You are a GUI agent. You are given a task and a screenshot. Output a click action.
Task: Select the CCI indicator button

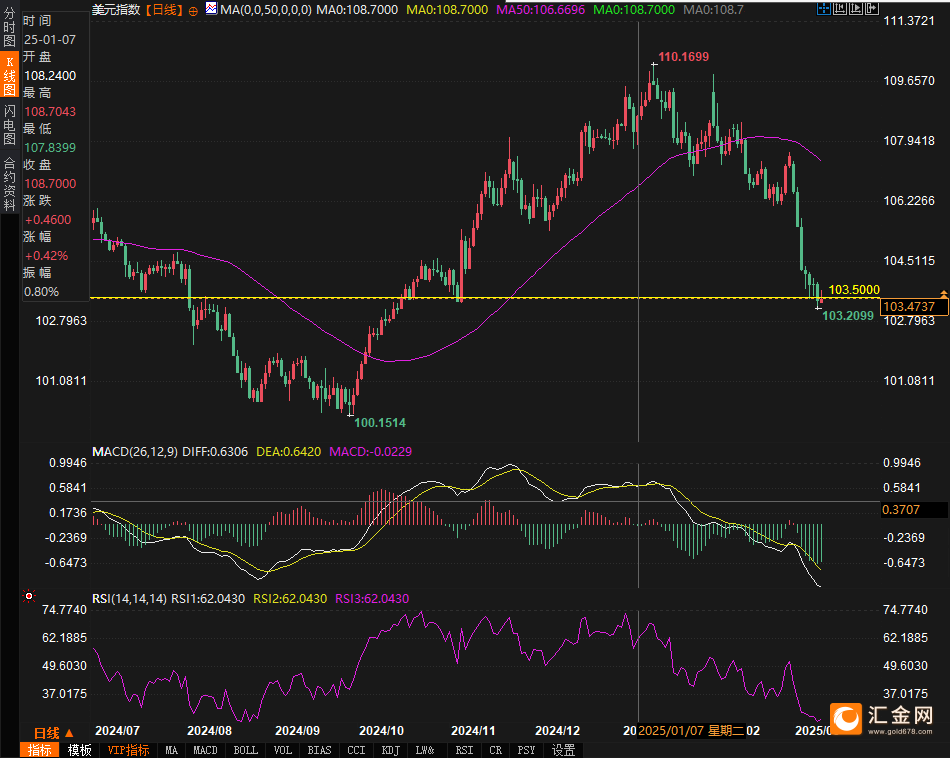356,750
